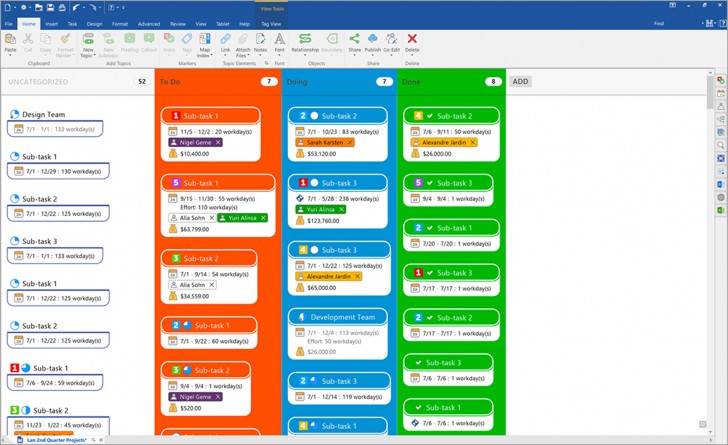Open the File menu

[9, 24]
